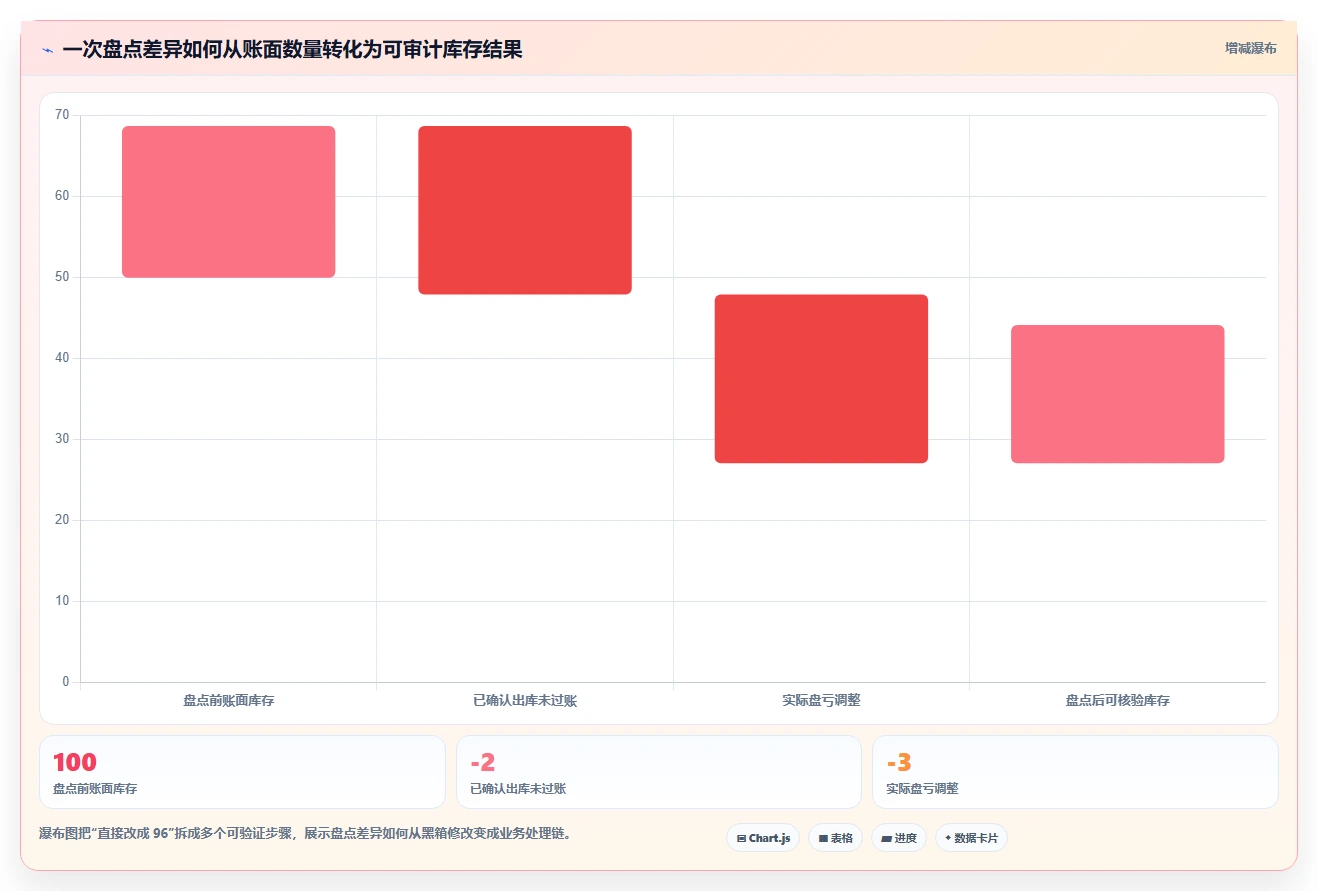This screenshot has width=1318, height=891.
Task: Click the value -3 in third card
Action: [899, 763]
